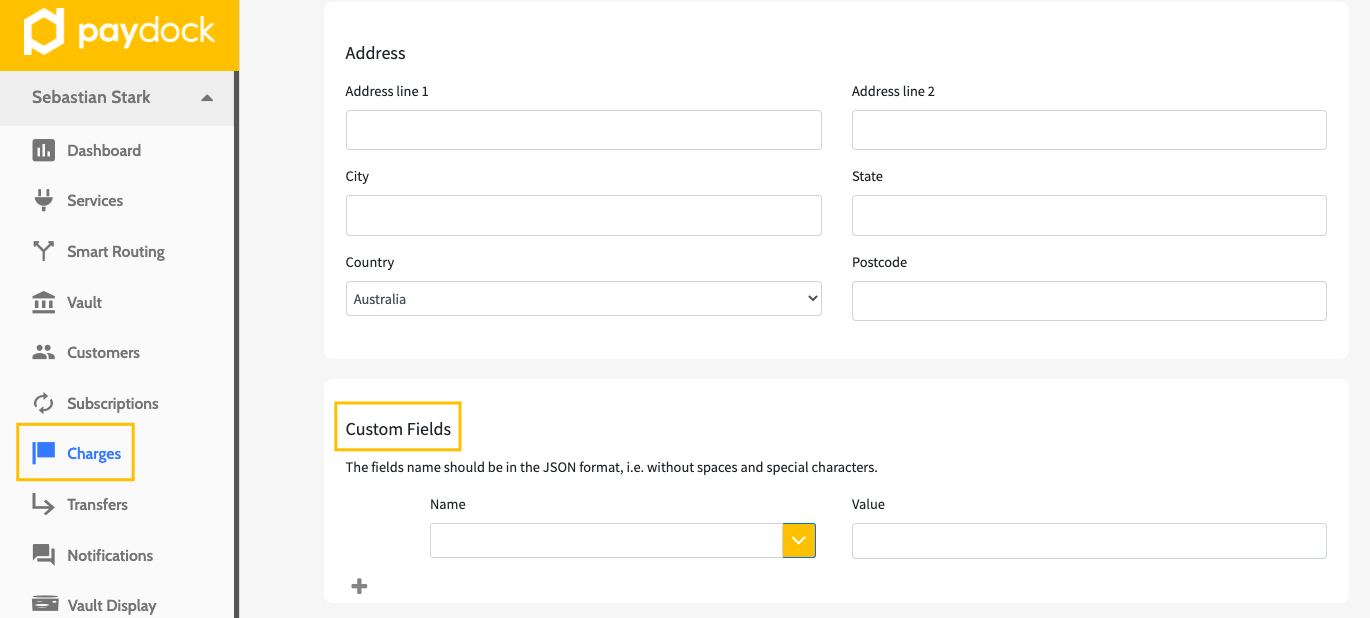Click the Paydock logo
Screen dimensions: 1370x618
[119, 34]
